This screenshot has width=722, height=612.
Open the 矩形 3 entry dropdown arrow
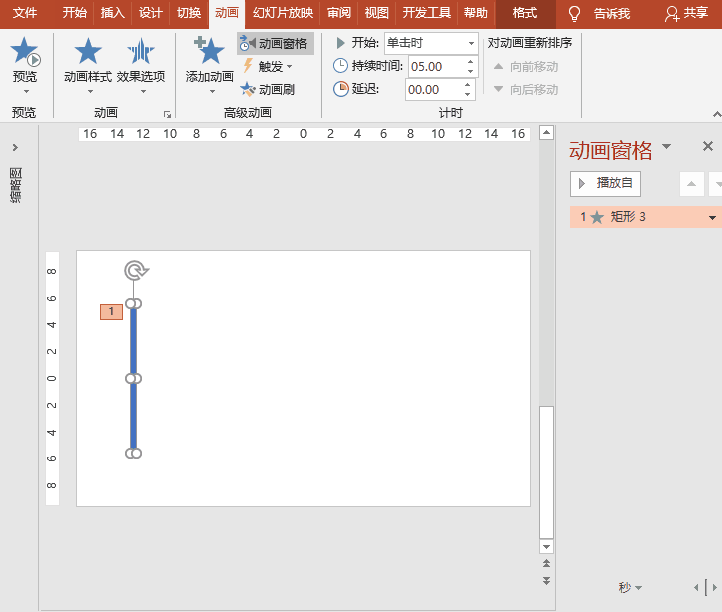click(x=712, y=217)
